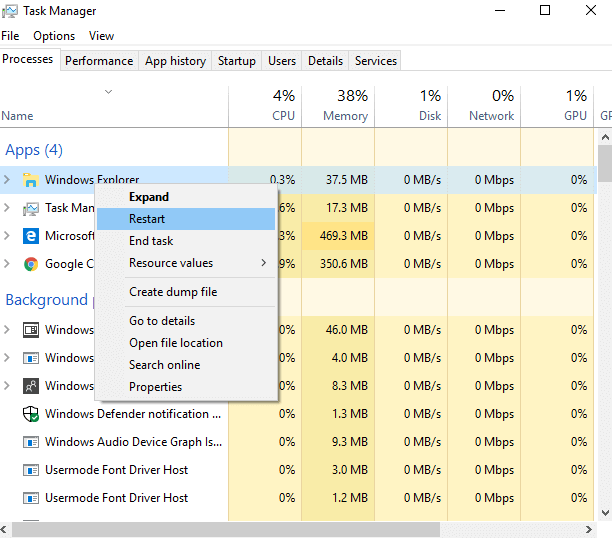Click the vertical scrollbar up arrow
The height and width of the screenshot is (538, 612).
coord(605,137)
